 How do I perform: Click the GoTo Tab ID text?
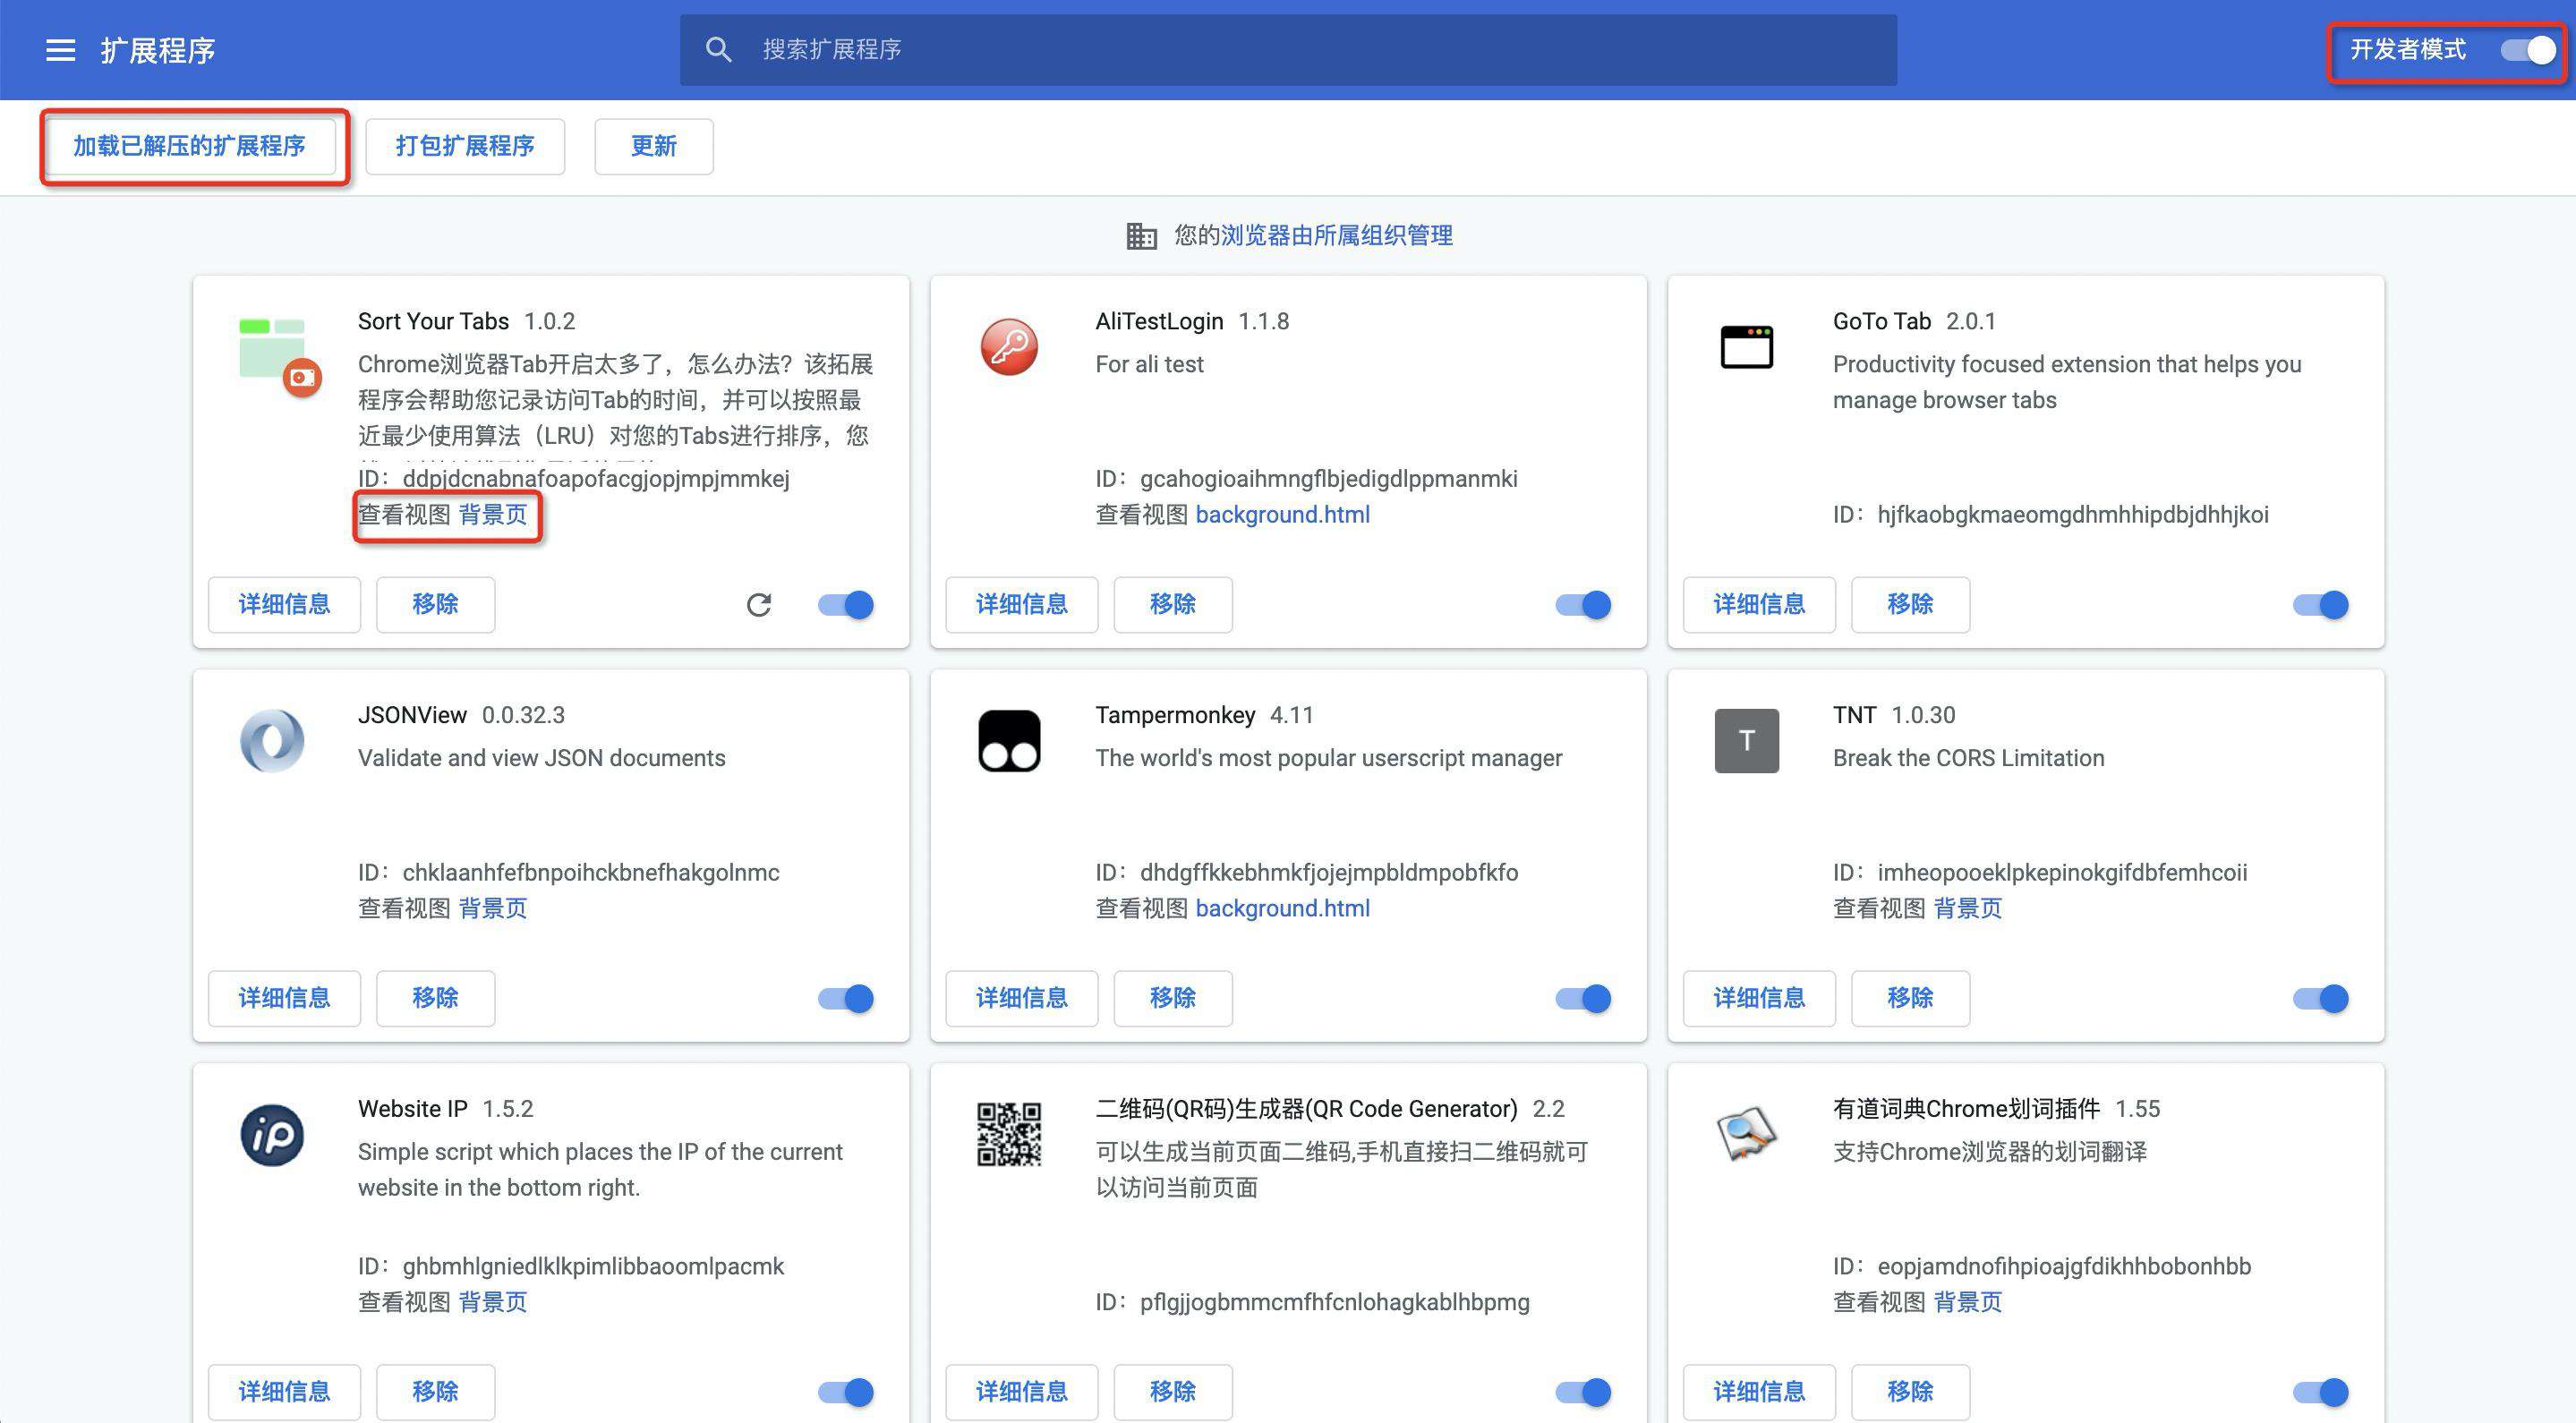[2050, 515]
